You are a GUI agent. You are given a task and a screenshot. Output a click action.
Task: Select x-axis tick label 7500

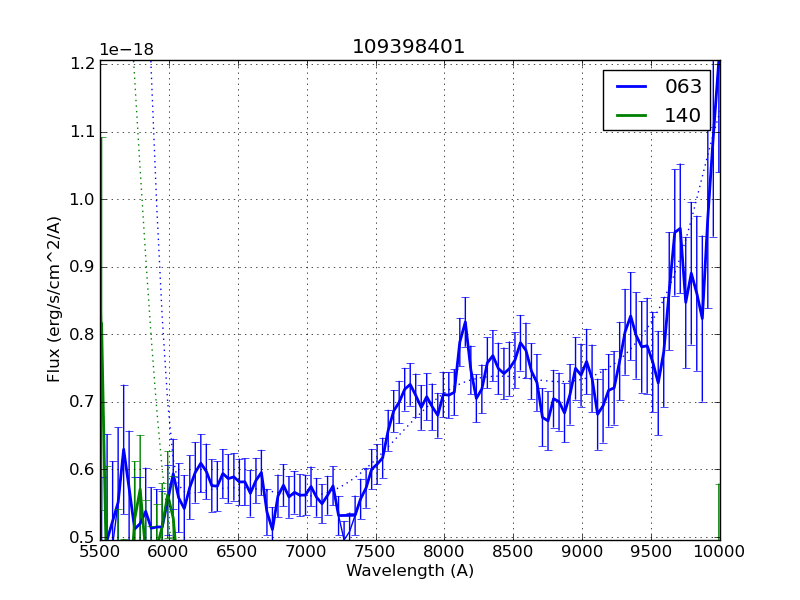pyautogui.click(x=376, y=551)
